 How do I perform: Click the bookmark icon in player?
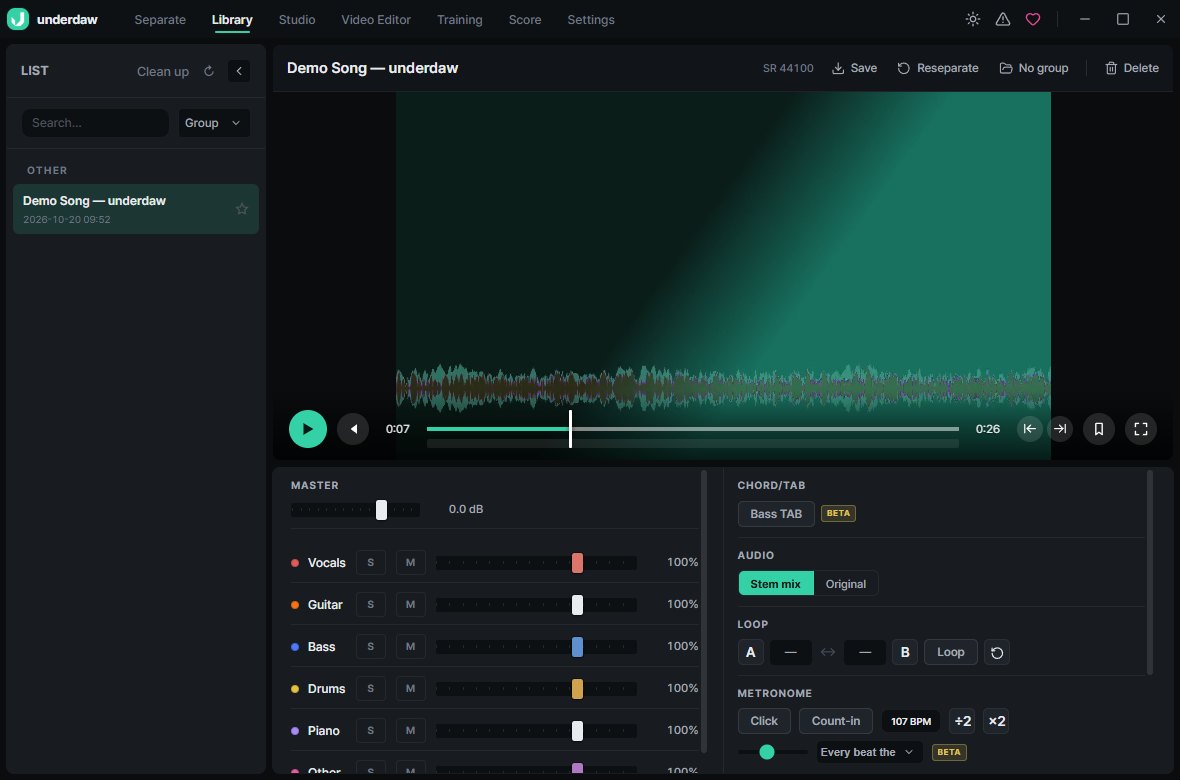pyautogui.click(x=1099, y=429)
